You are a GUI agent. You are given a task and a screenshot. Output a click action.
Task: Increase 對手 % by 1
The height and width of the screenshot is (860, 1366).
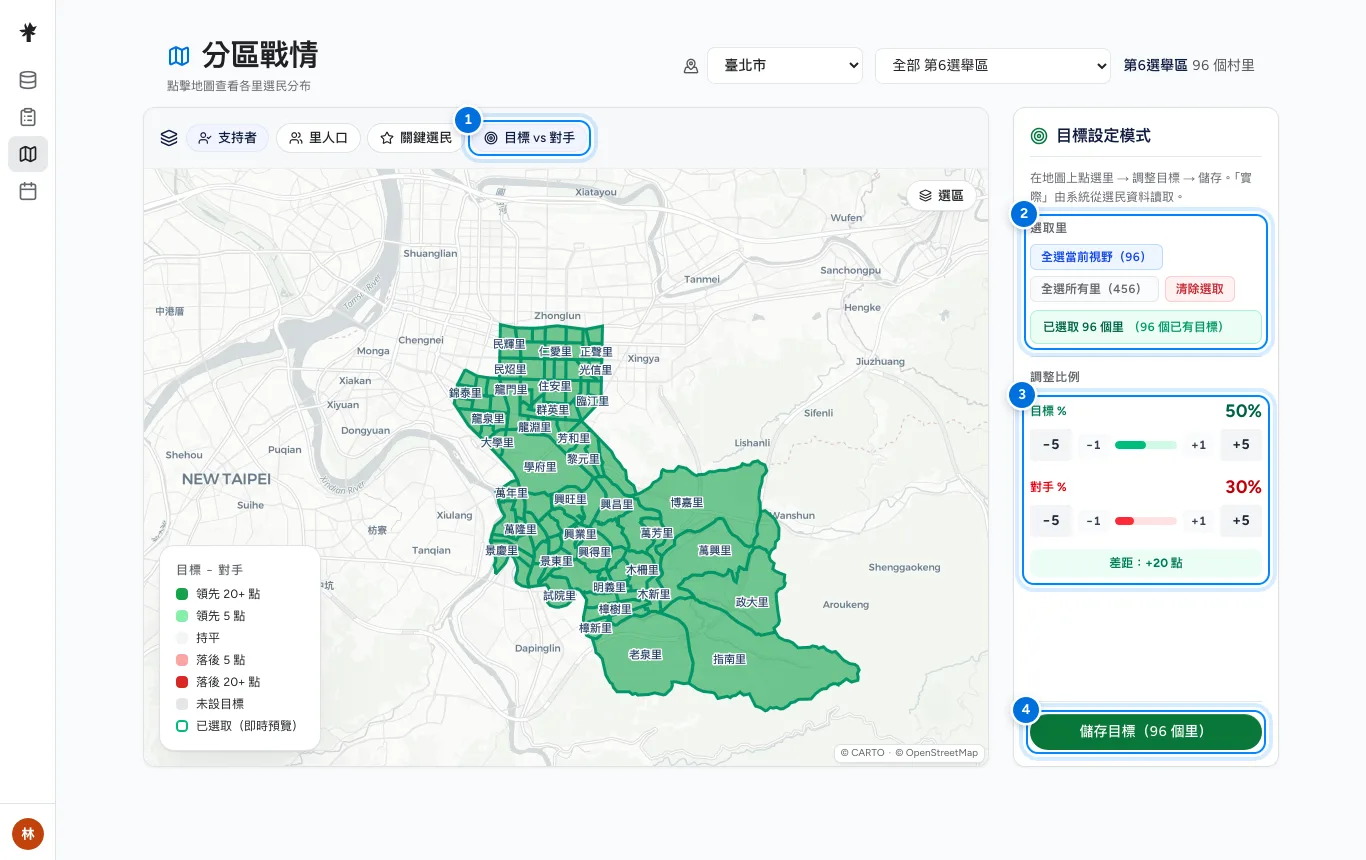[x=1198, y=521]
